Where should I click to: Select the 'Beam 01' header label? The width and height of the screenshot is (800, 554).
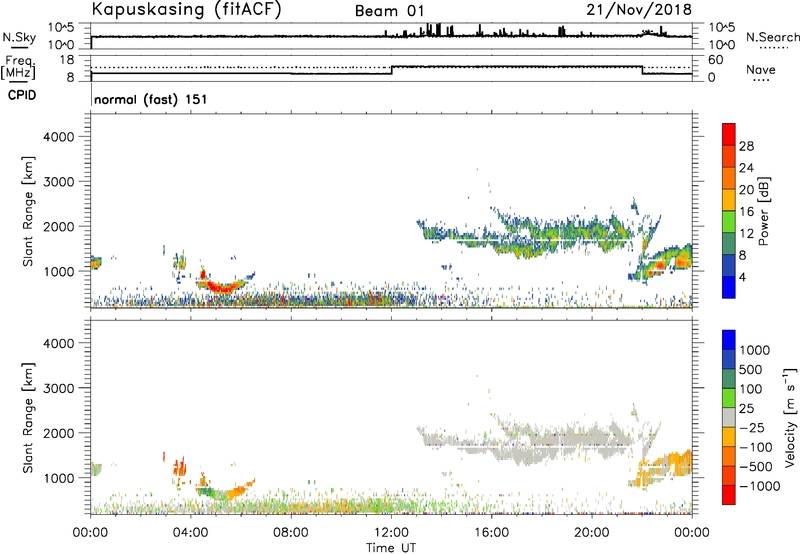tap(389, 11)
